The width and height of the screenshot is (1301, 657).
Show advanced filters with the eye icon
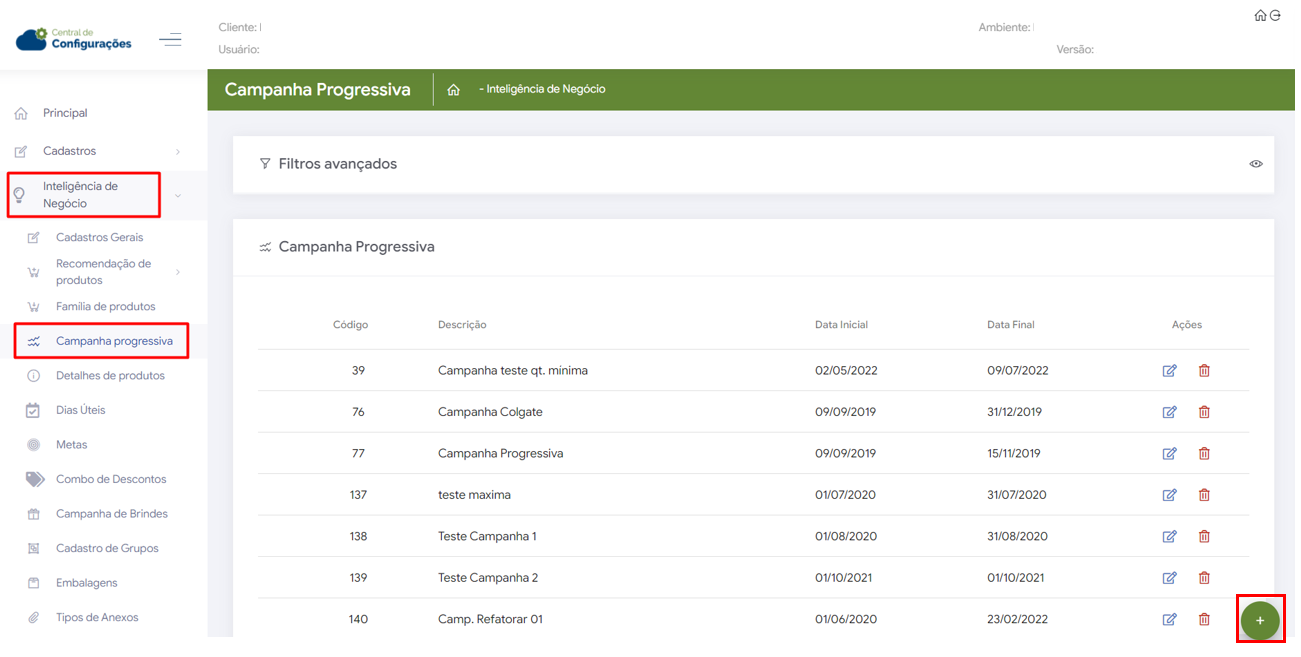[1256, 164]
